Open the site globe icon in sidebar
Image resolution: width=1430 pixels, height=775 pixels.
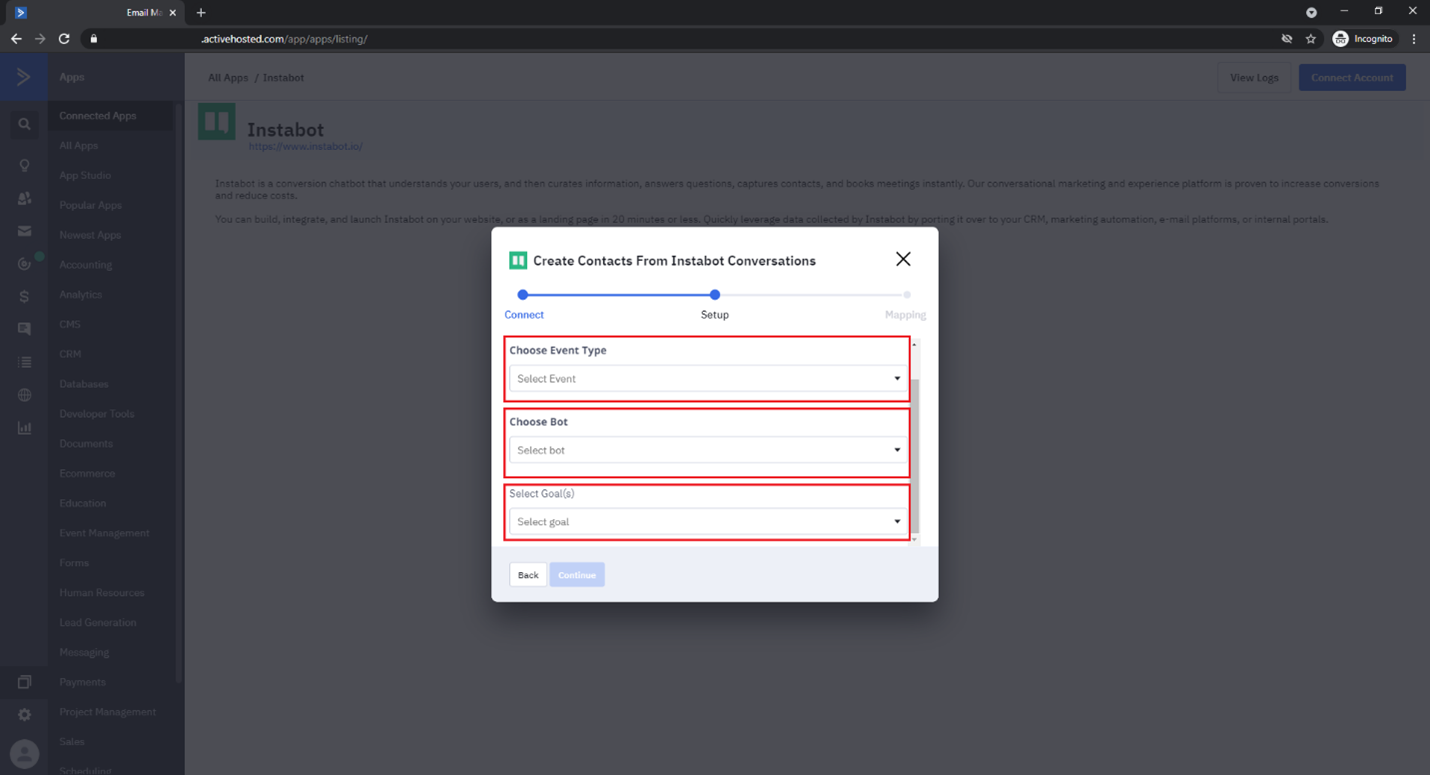tap(24, 395)
